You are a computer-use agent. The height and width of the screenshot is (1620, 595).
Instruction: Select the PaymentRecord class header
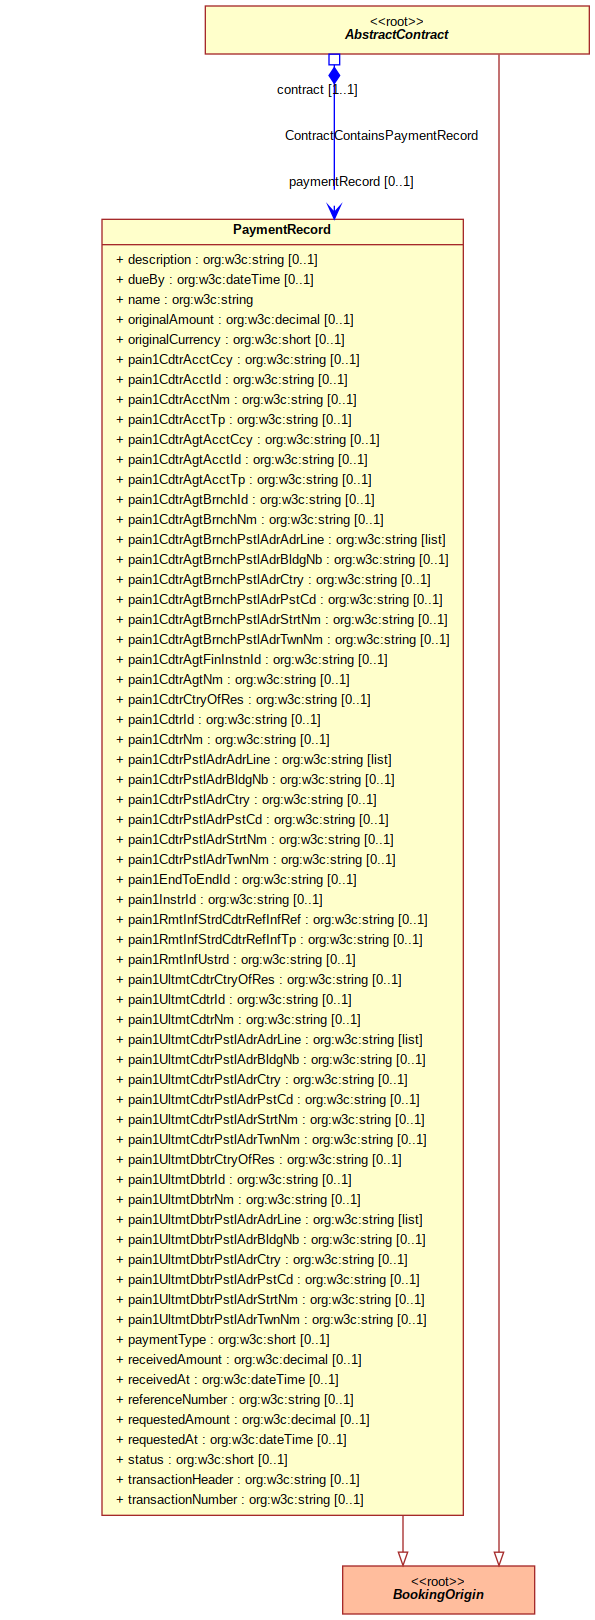[282, 230]
